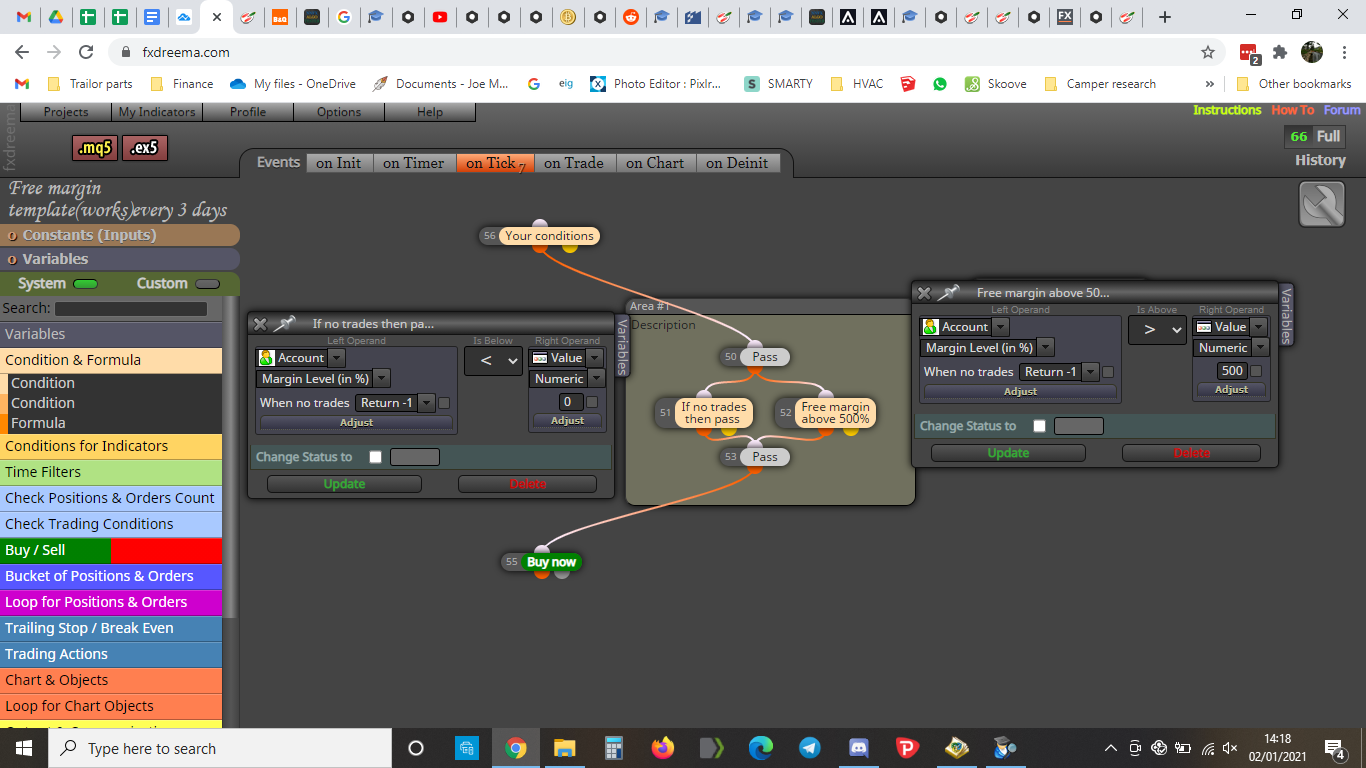Open the Projects menu

click(66, 112)
